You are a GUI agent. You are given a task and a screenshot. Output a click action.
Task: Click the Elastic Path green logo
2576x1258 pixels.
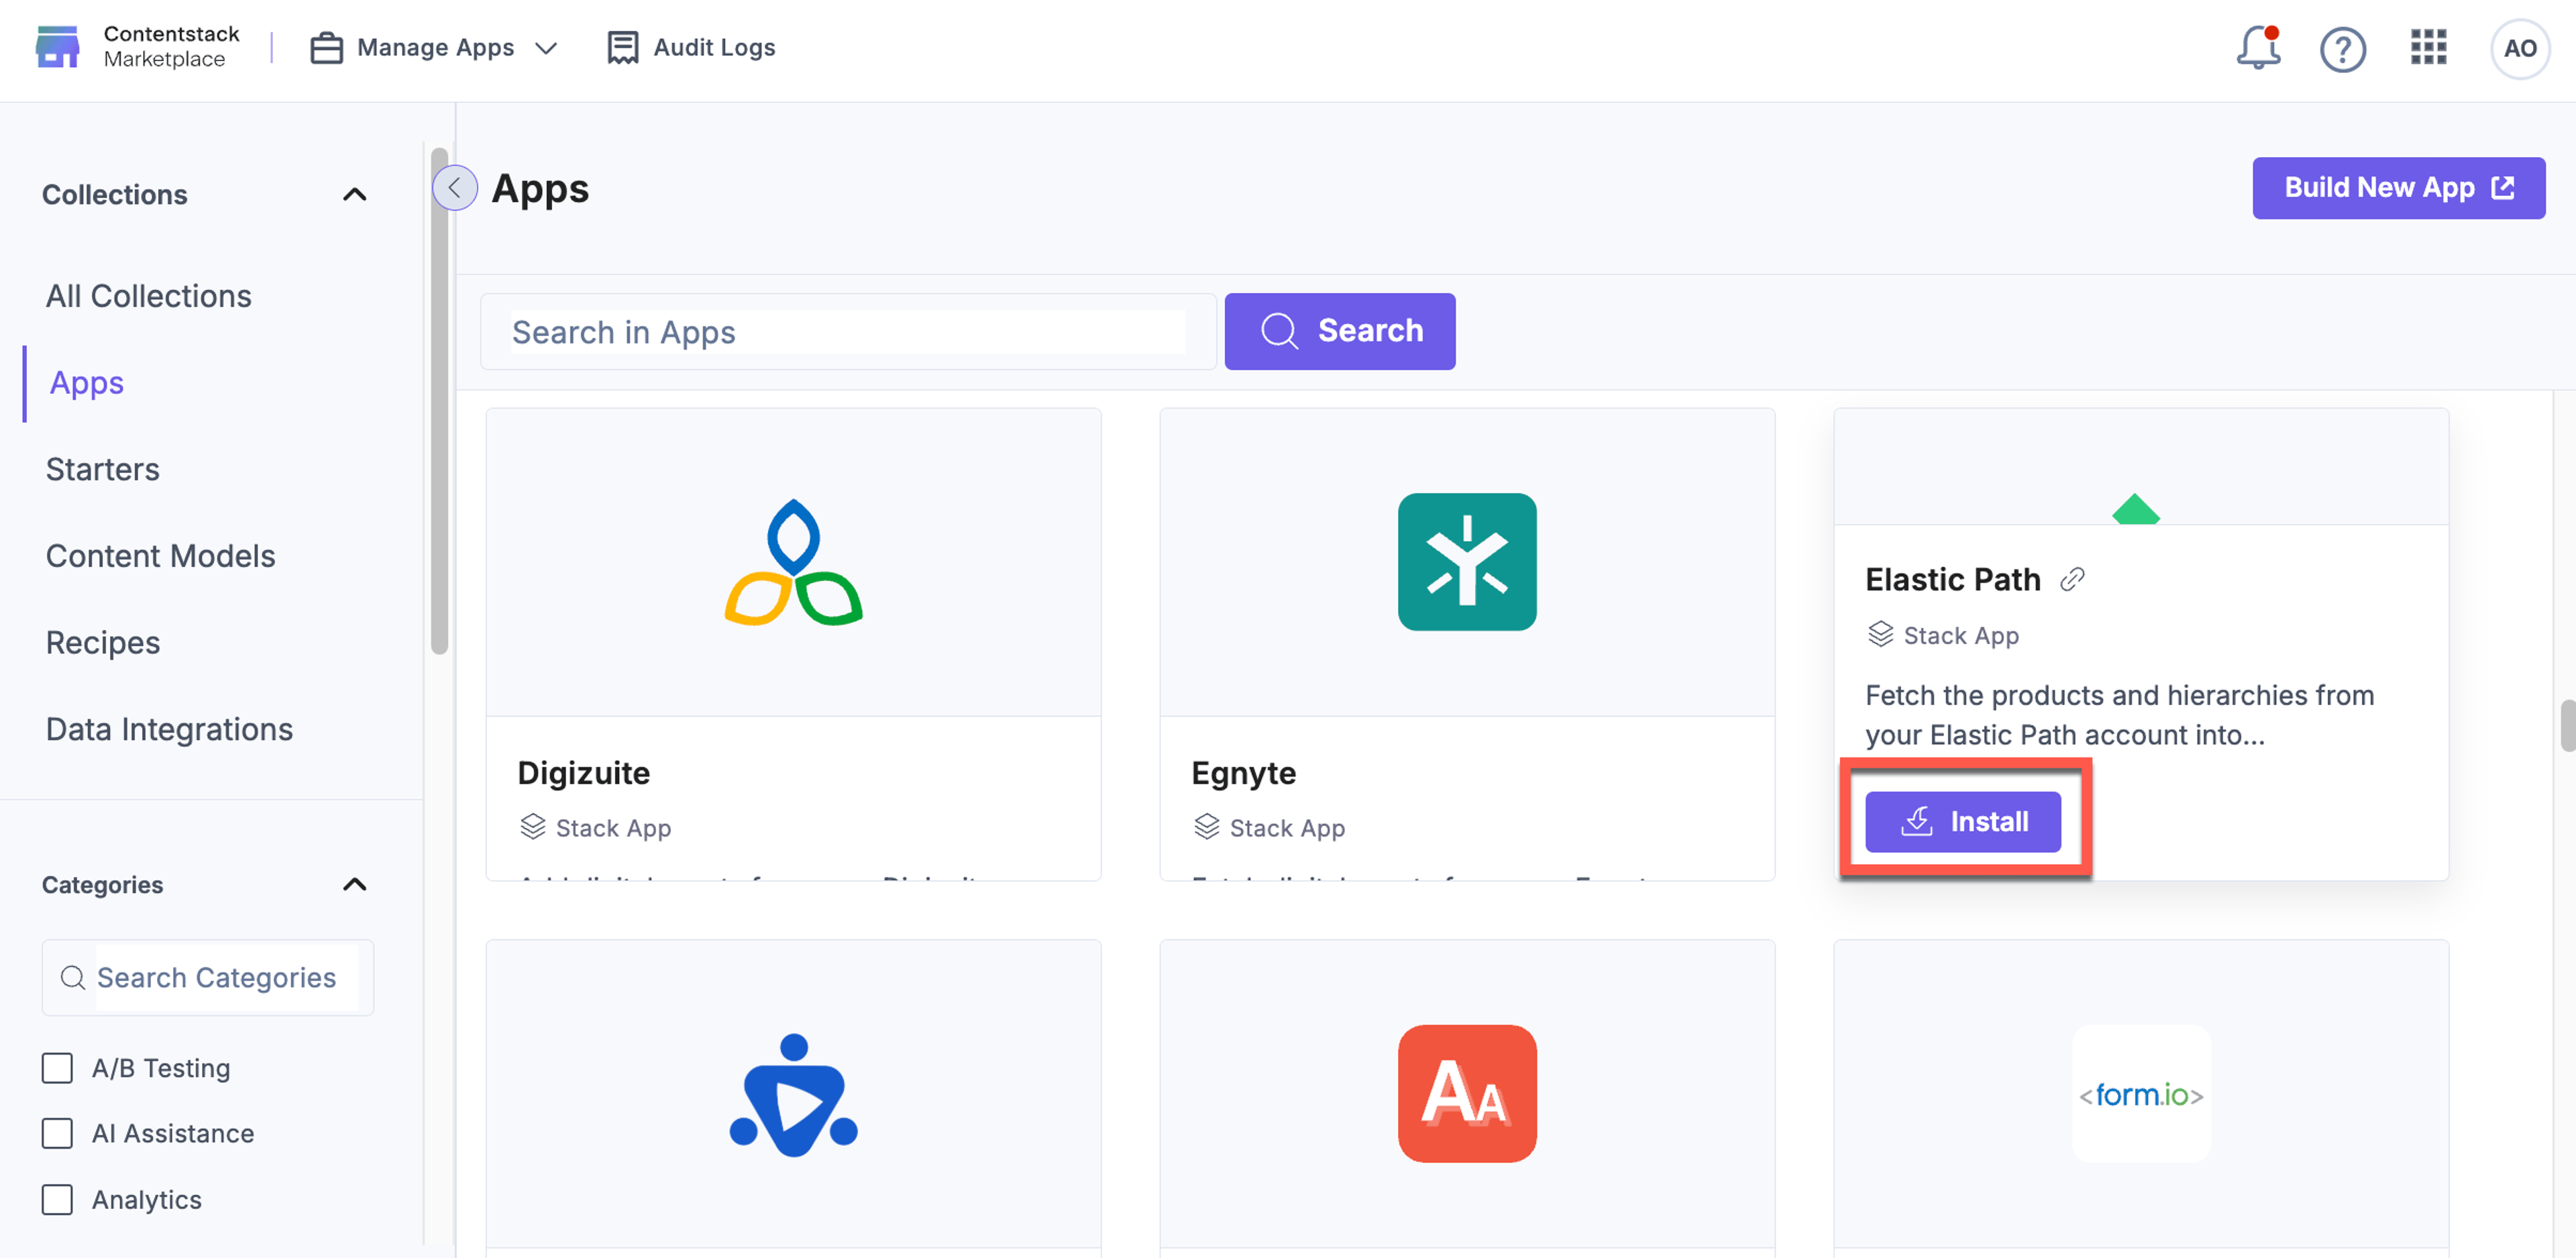(x=2136, y=509)
